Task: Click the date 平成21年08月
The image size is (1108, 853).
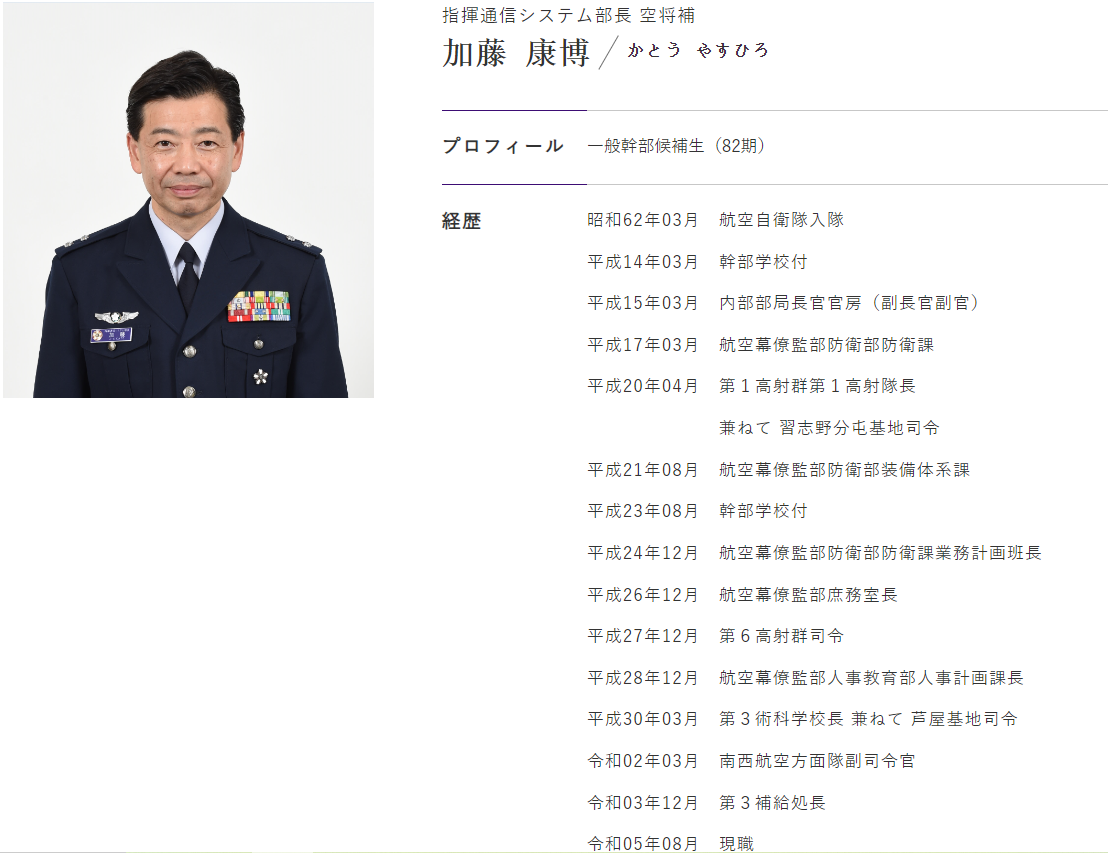Action: click(642, 470)
